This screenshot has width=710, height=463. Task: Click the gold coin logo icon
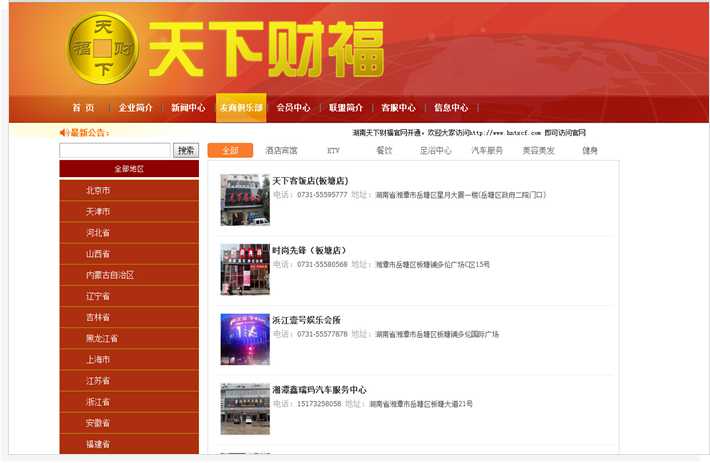103,48
